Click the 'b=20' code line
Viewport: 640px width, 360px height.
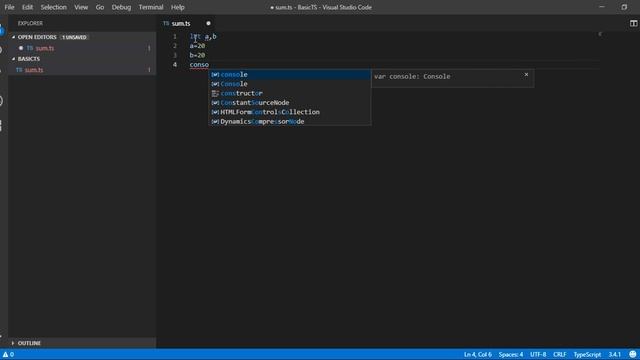tap(197, 56)
